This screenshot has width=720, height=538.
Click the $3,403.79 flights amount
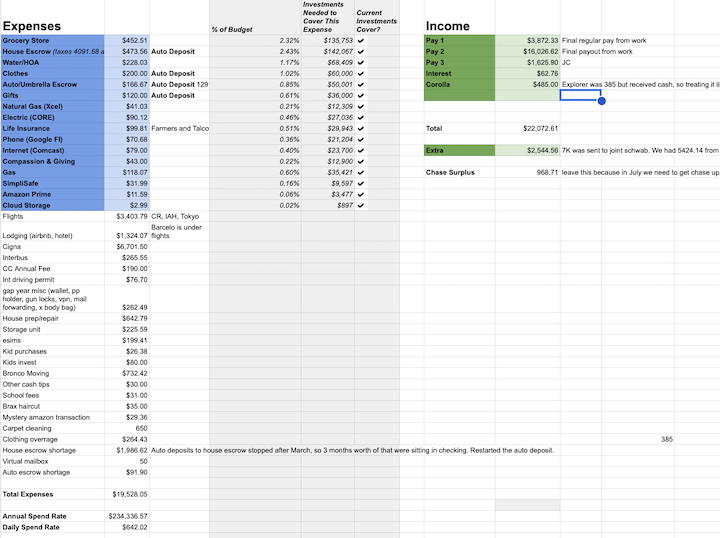coord(127,217)
